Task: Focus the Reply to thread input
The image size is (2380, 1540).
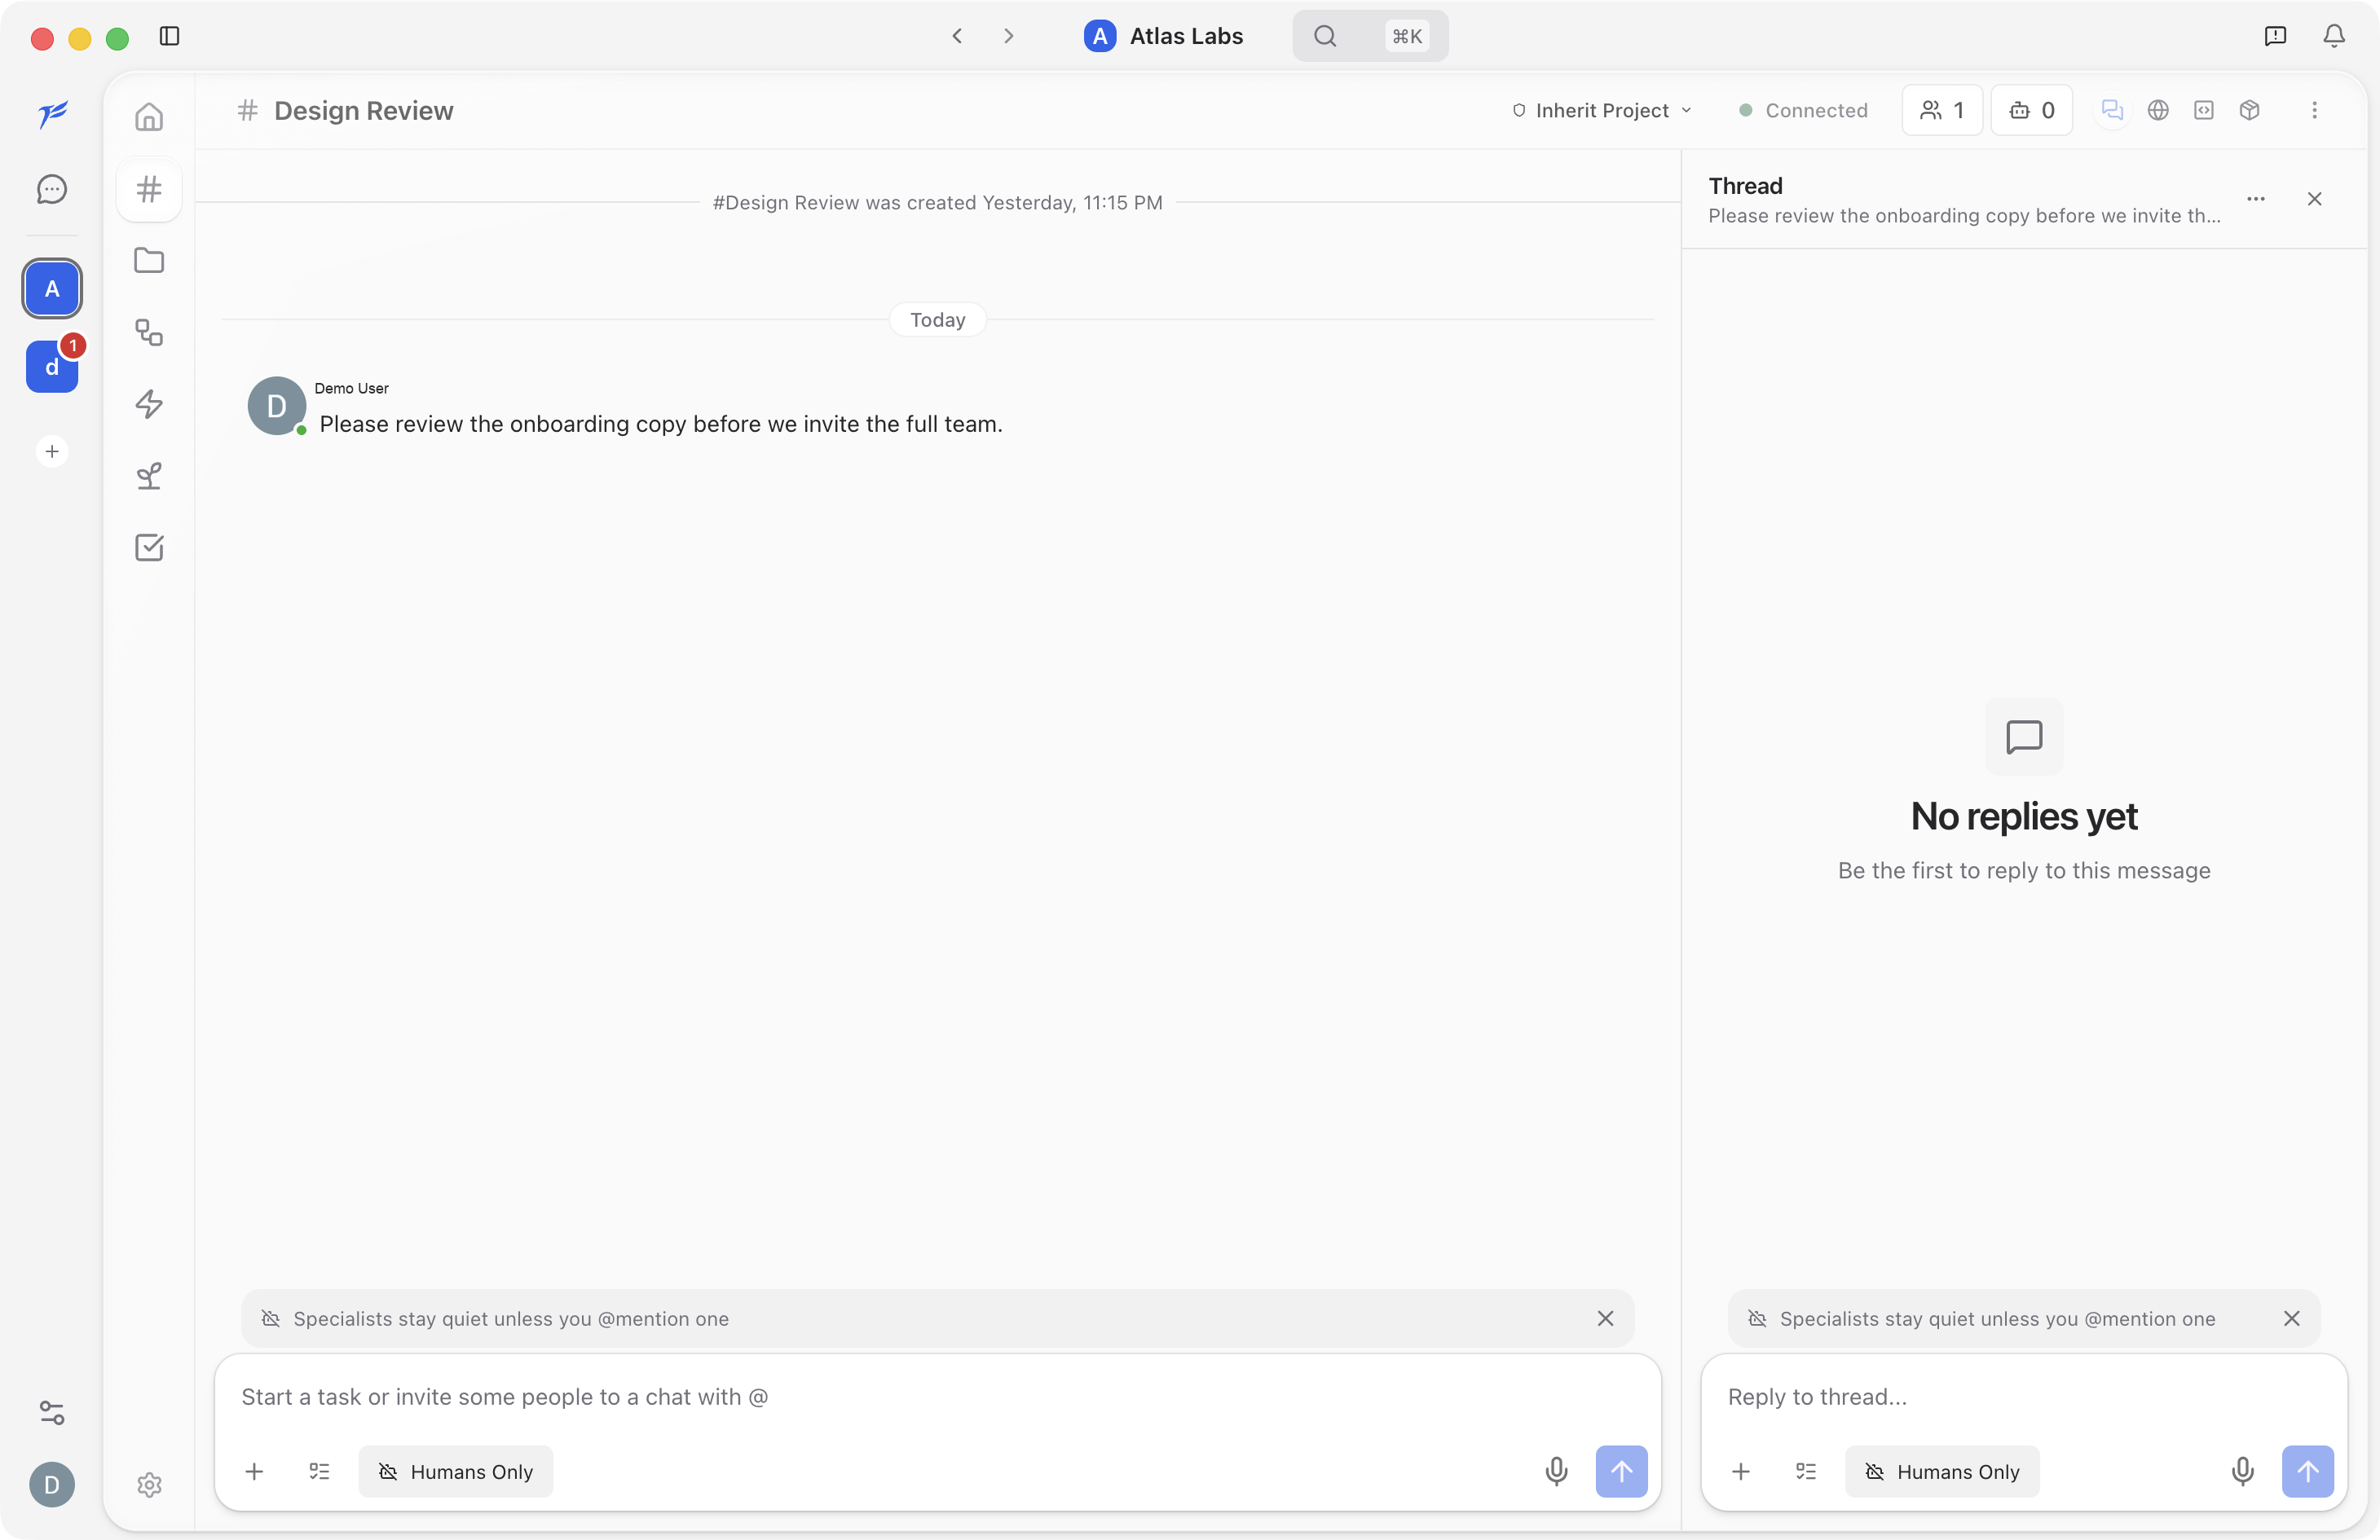Action: (x=2023, y=1397)
